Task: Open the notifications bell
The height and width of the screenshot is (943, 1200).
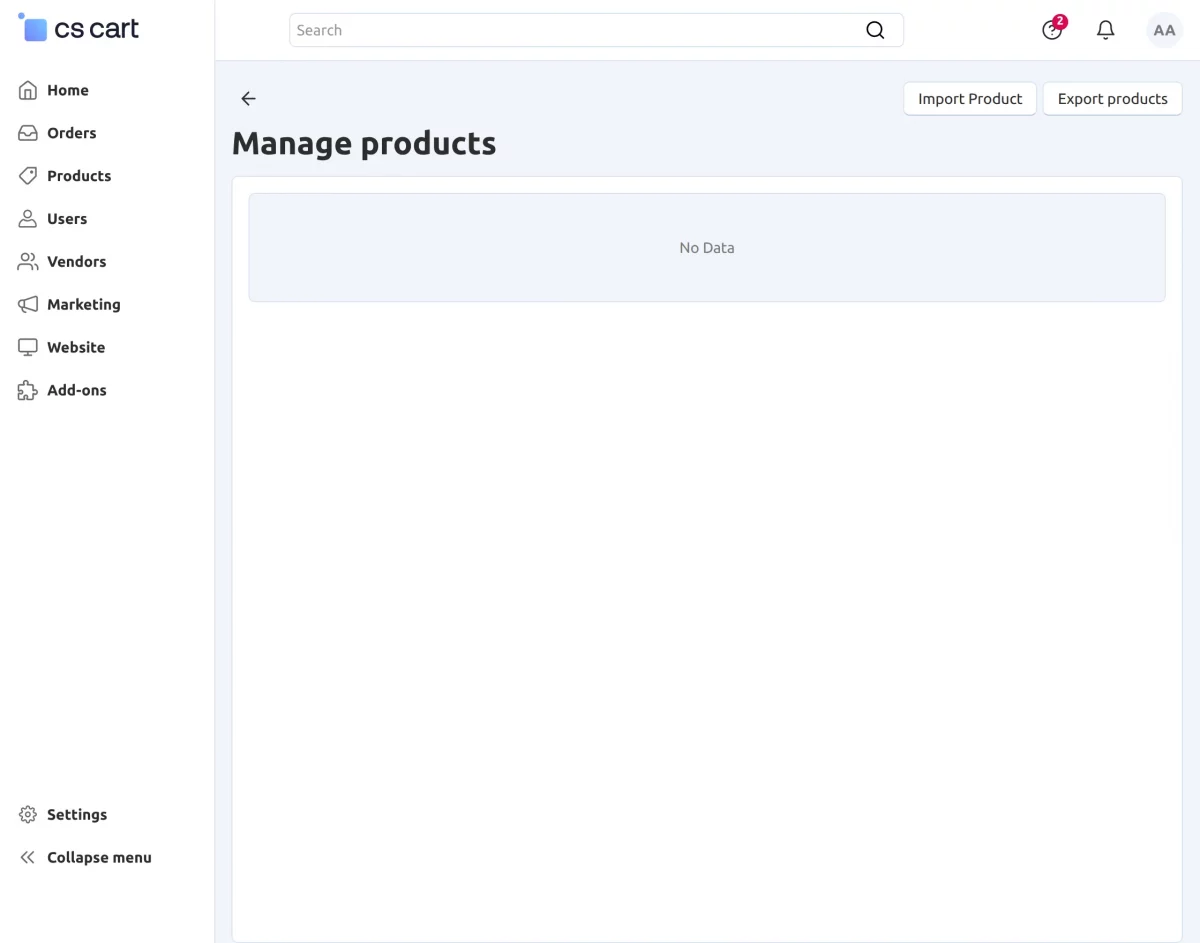Action: (1105, 30)
